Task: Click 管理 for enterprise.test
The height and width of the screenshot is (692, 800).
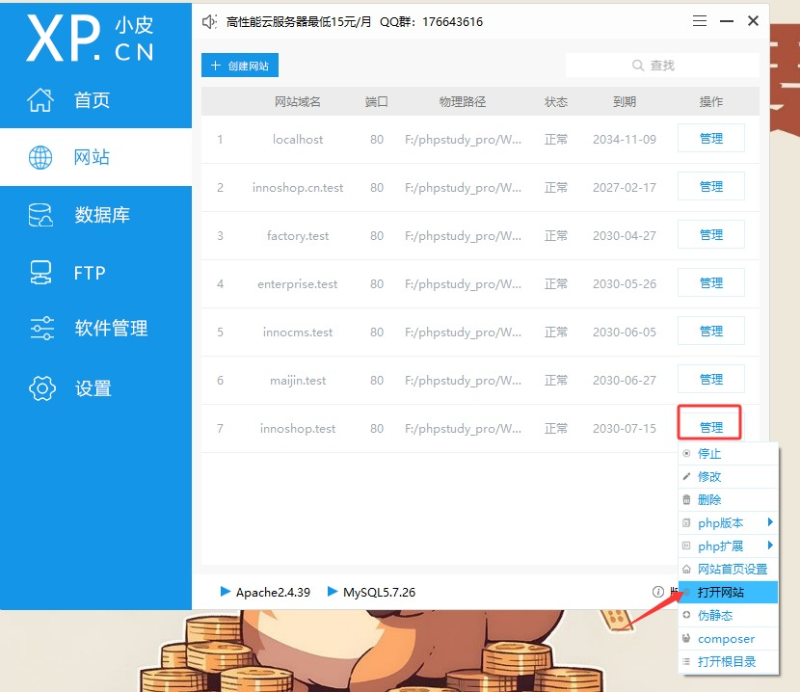Action: [711, 283]
